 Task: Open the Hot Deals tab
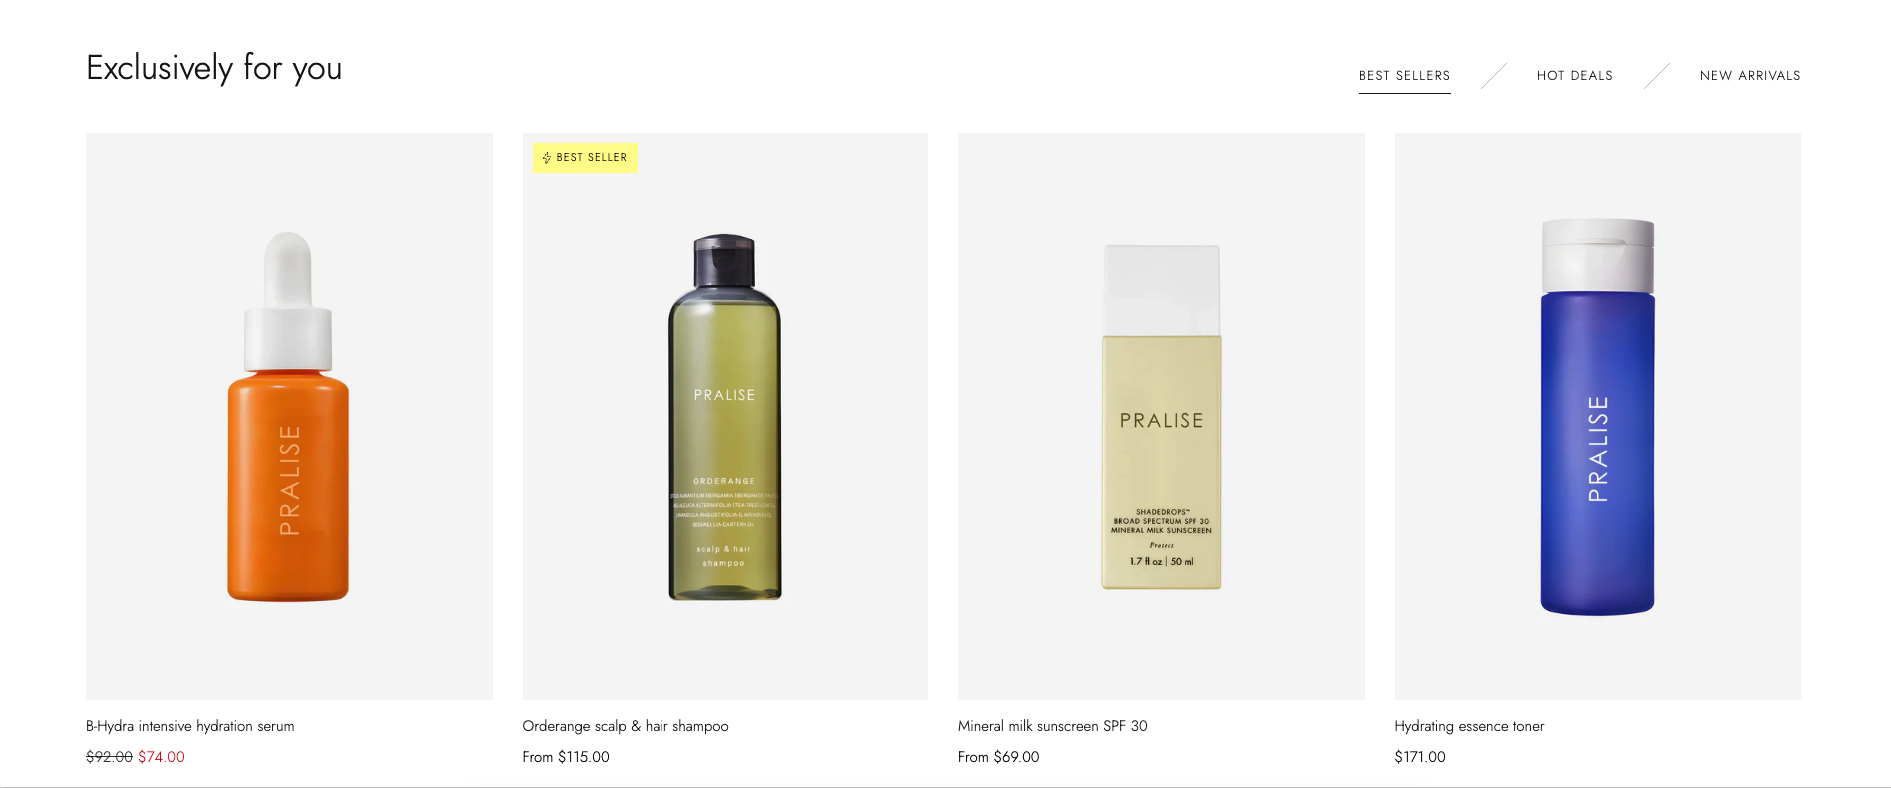pos(1575,76)
